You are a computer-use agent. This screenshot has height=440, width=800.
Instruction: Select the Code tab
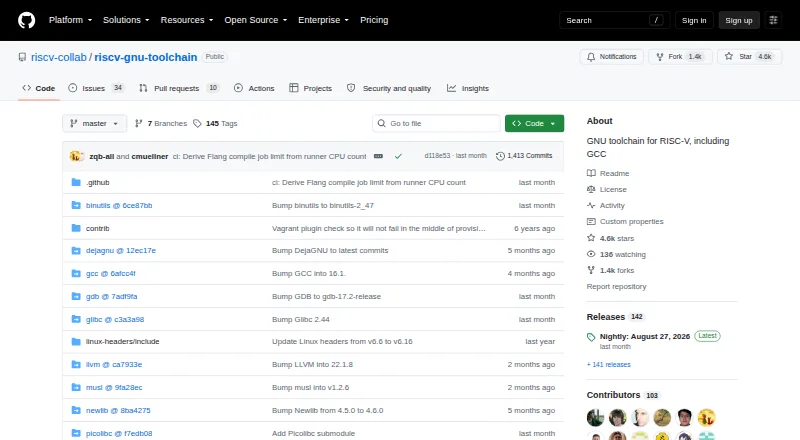(x=39, y=88)
